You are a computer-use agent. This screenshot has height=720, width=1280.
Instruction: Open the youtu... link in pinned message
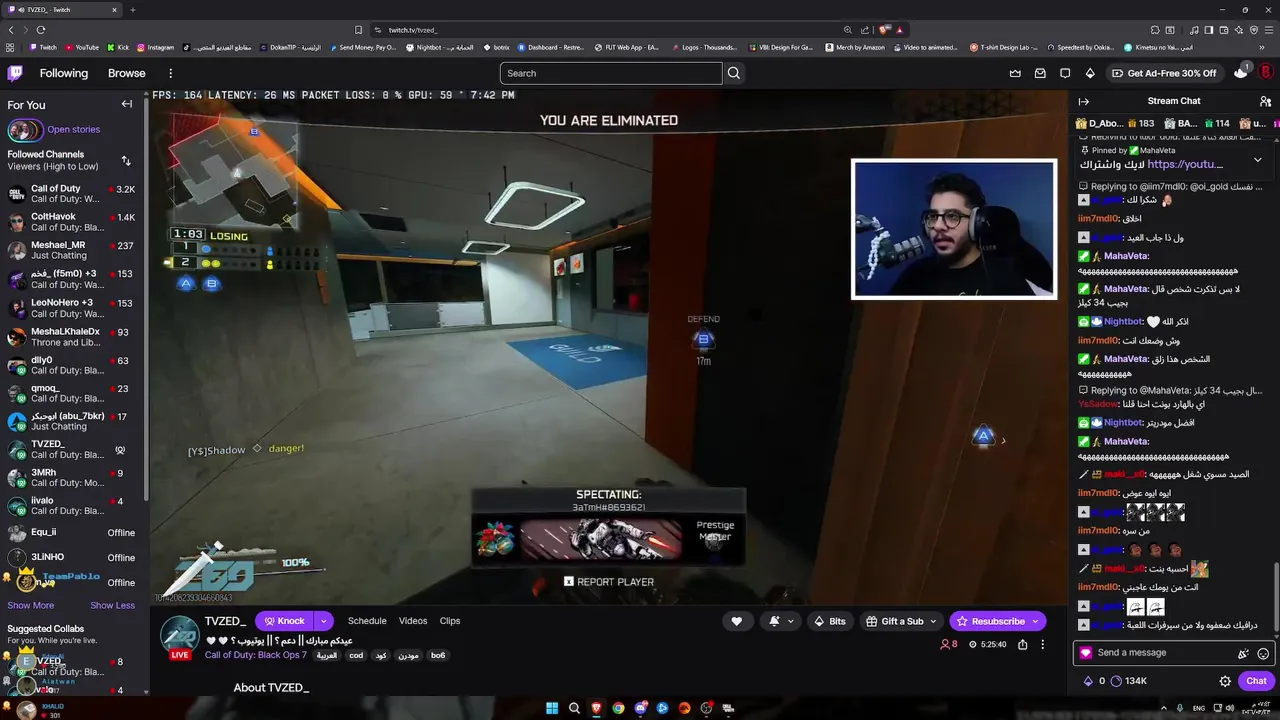[1185, 164]
